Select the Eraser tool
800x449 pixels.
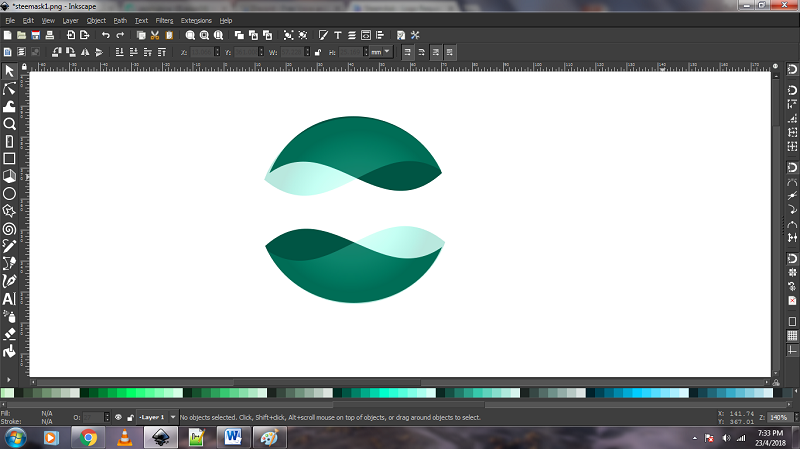(x=9, y=334)
